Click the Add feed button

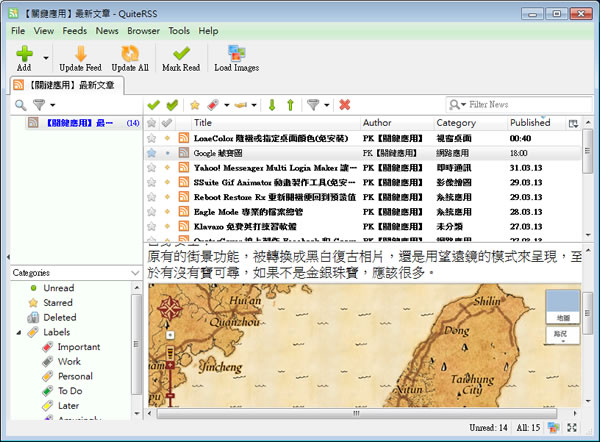(24, 56)
